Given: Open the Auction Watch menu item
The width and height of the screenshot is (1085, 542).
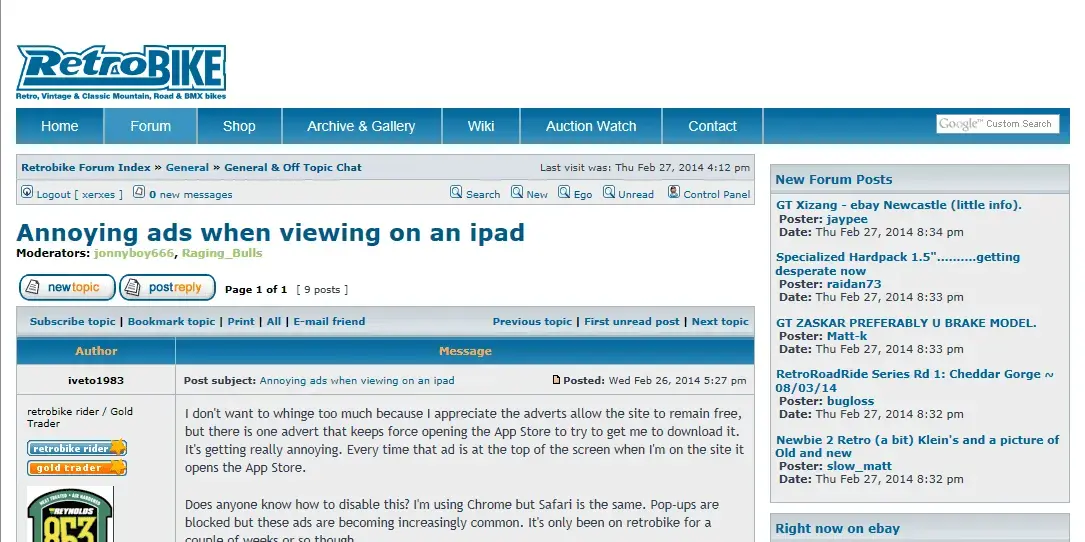Looking at the screenshot, I should coord(591,126).
